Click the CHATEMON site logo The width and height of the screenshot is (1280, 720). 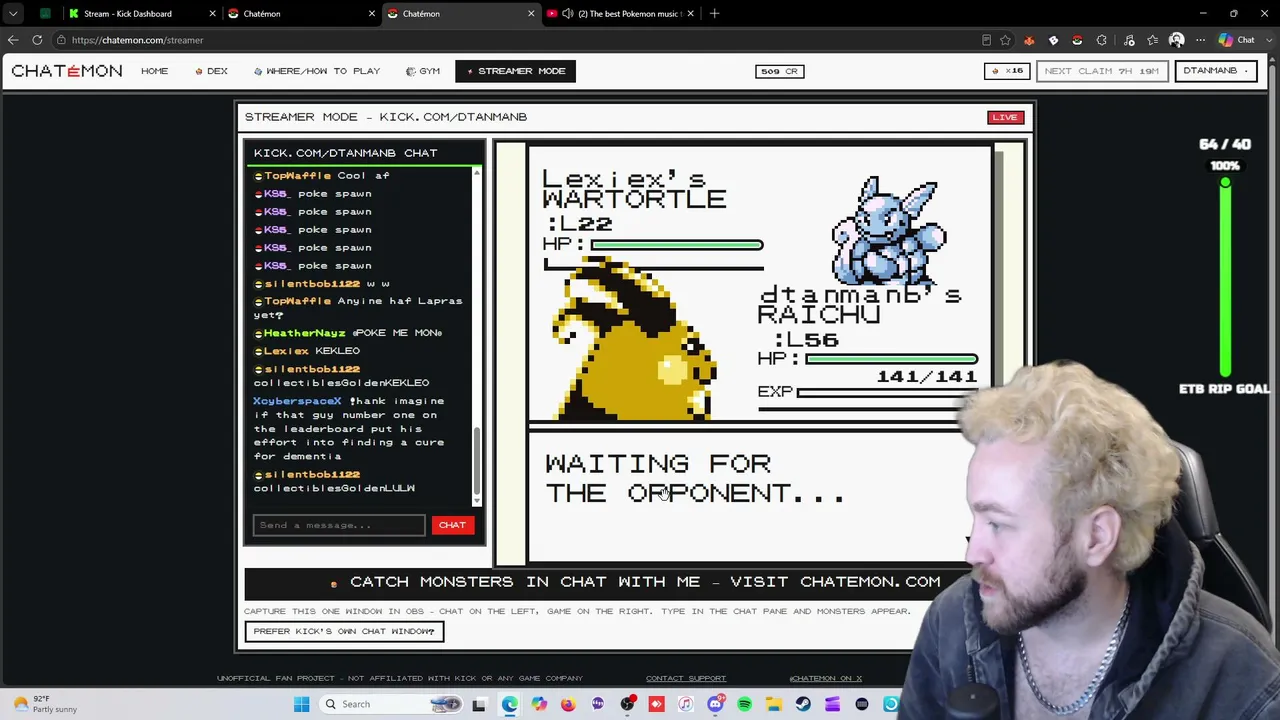tap(66, 71)
